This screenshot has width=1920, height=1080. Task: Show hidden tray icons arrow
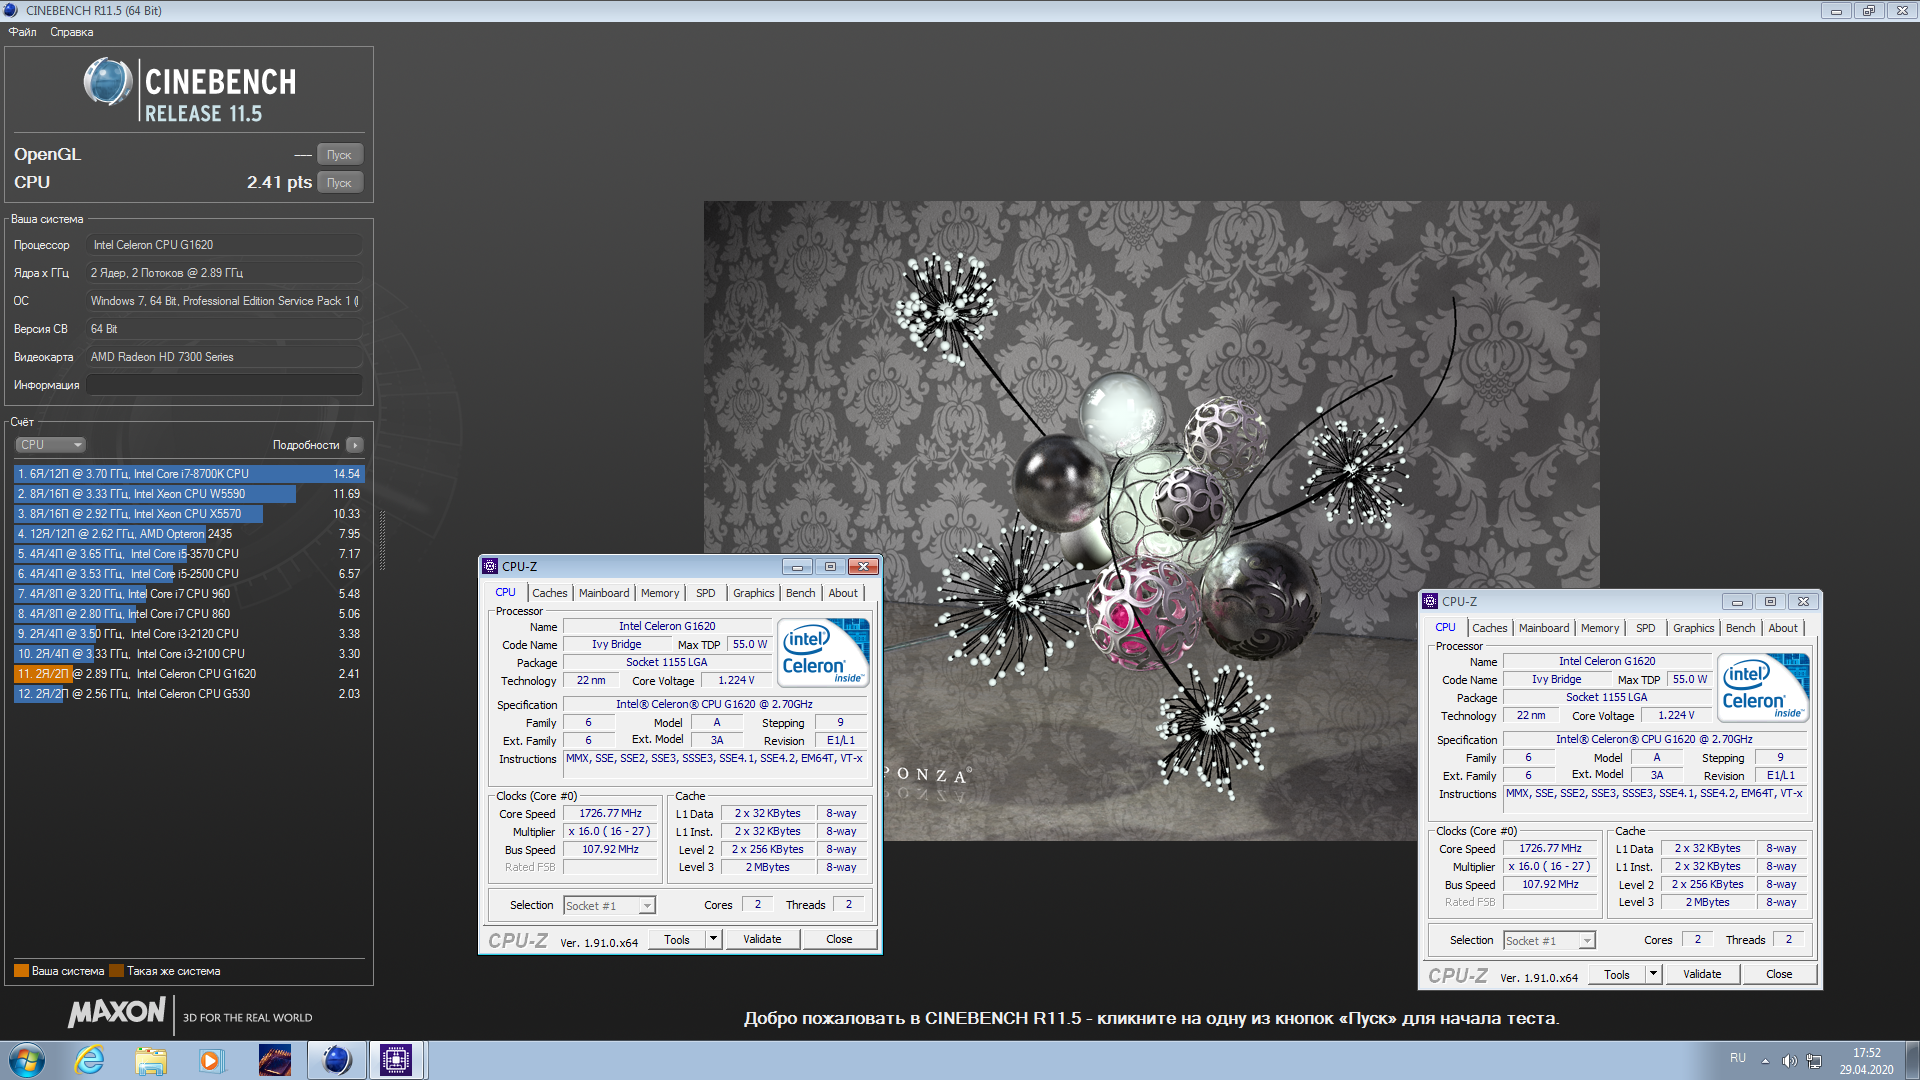tap(1765, 1060)
